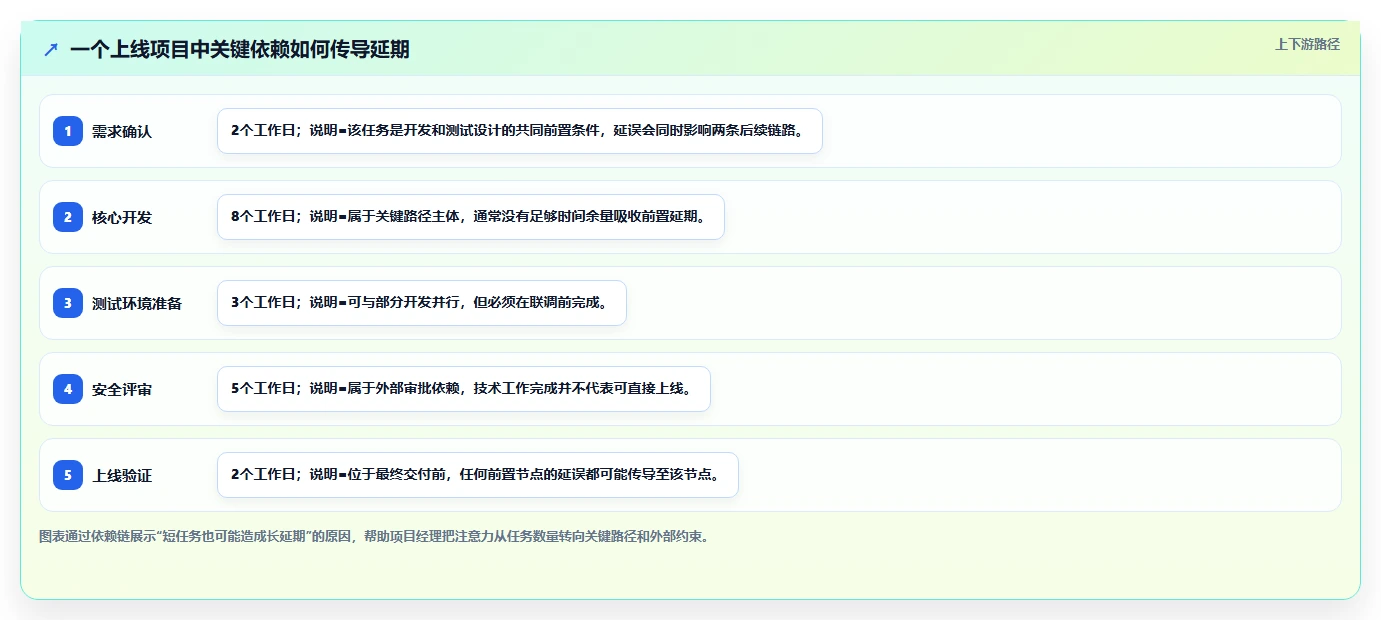
Task: Click the step 5 number badge
Action: [68, 475]
